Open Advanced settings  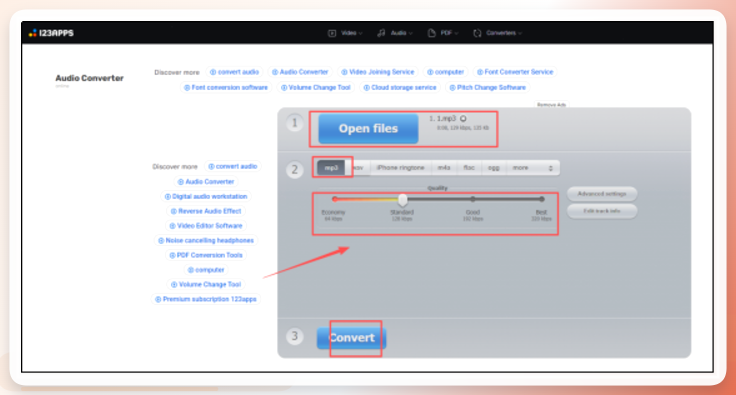coord(602,194)
